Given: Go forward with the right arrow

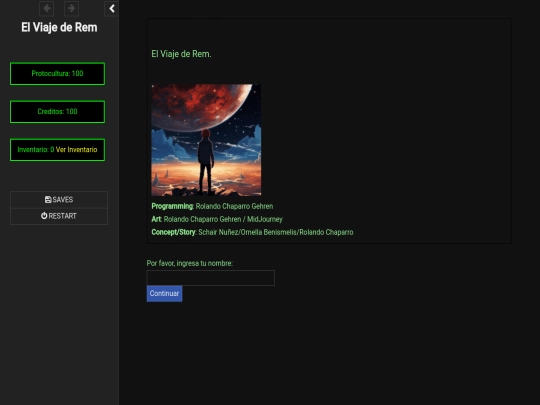Looking at the screenshot, I should tap(71, 9).
